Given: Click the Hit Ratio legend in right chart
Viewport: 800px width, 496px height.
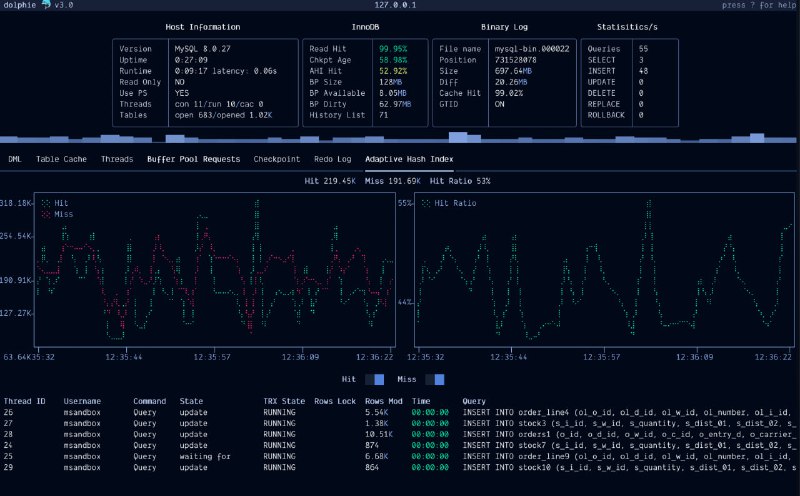Looking at the screenshot, I should tap(449, 203).
